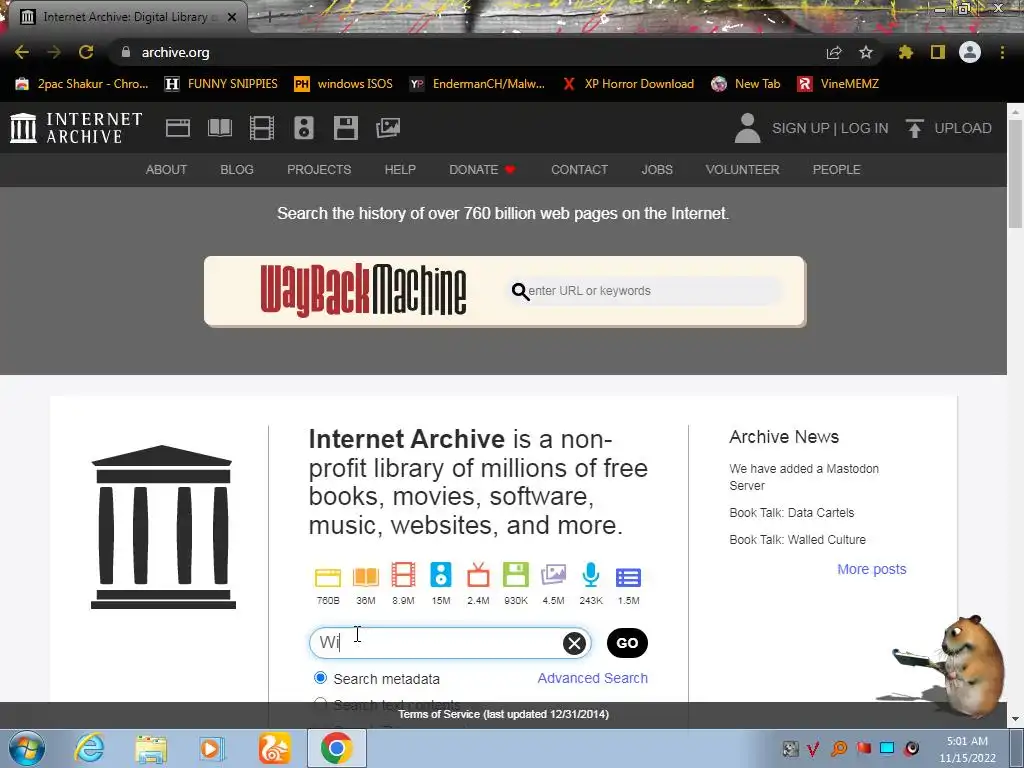Open Book Talk: Walled Culture post
Image resolution: width=1024 pixels, height=768 pixels.
[797, 539]
